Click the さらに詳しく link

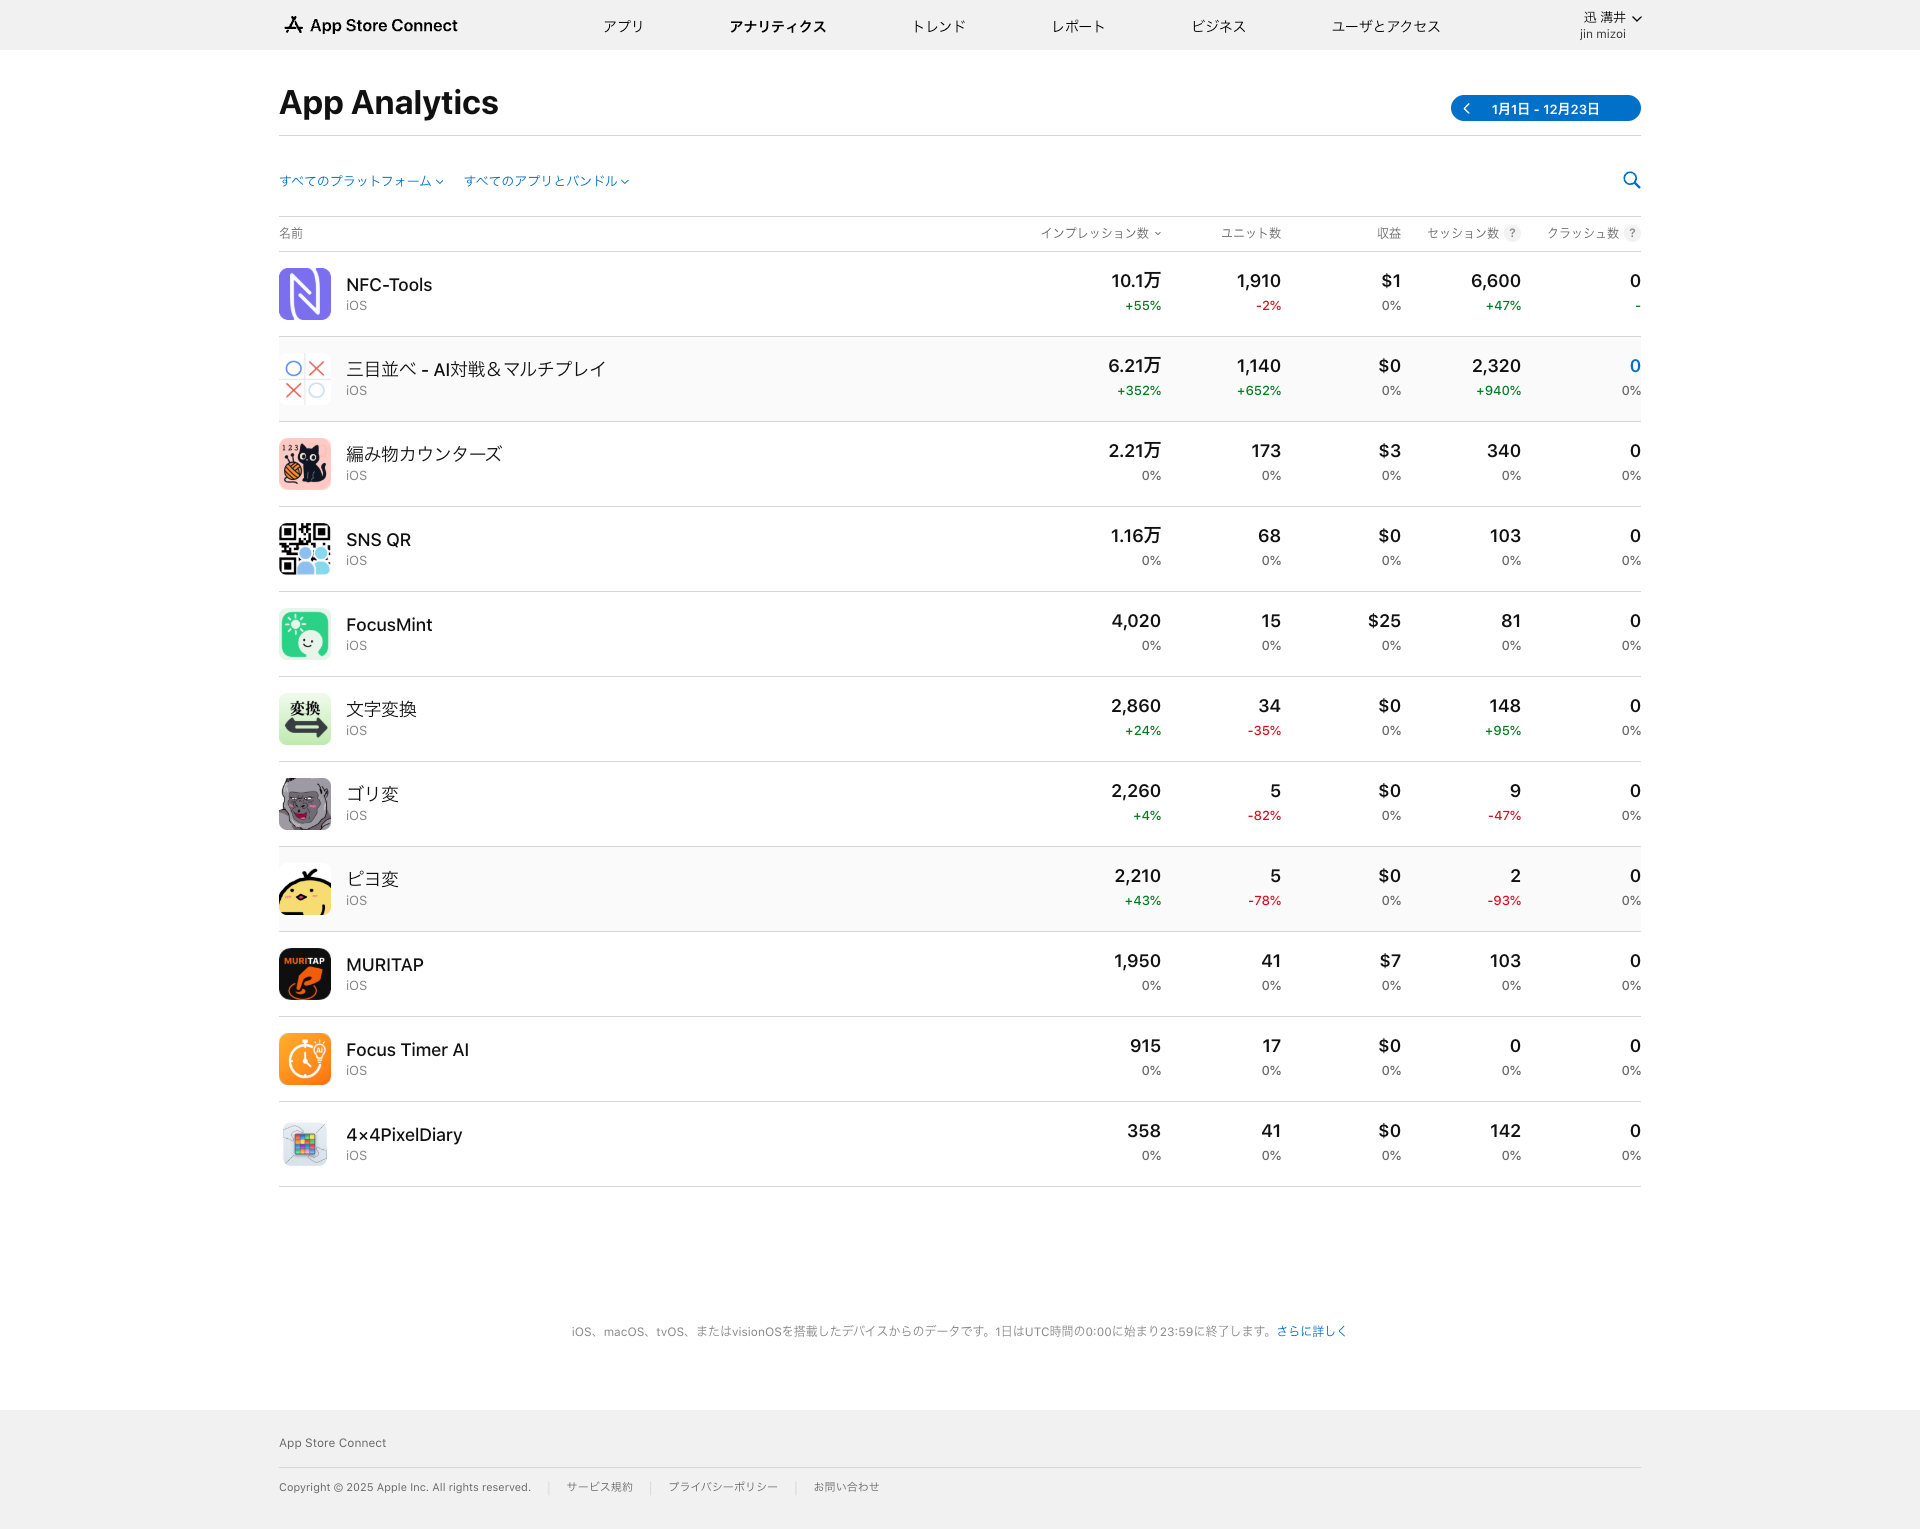[x=1311, y=1330]
